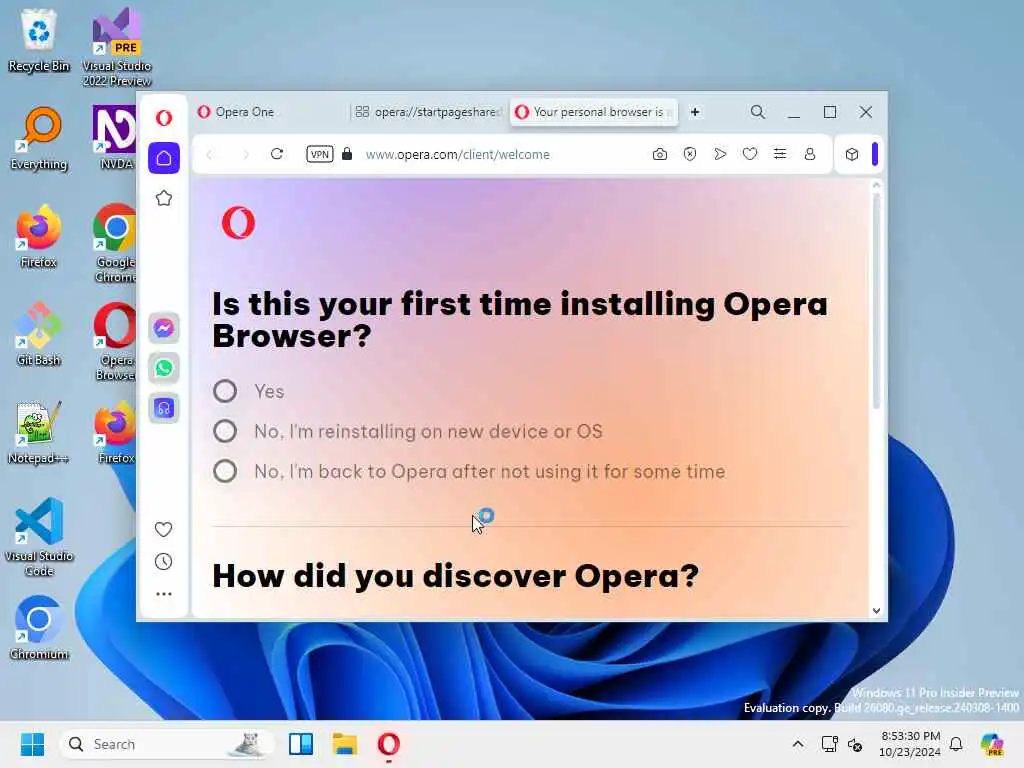Click the vertical scrollbar thumb
This screenshot has width=1024, height=768.
coord(876,300)
